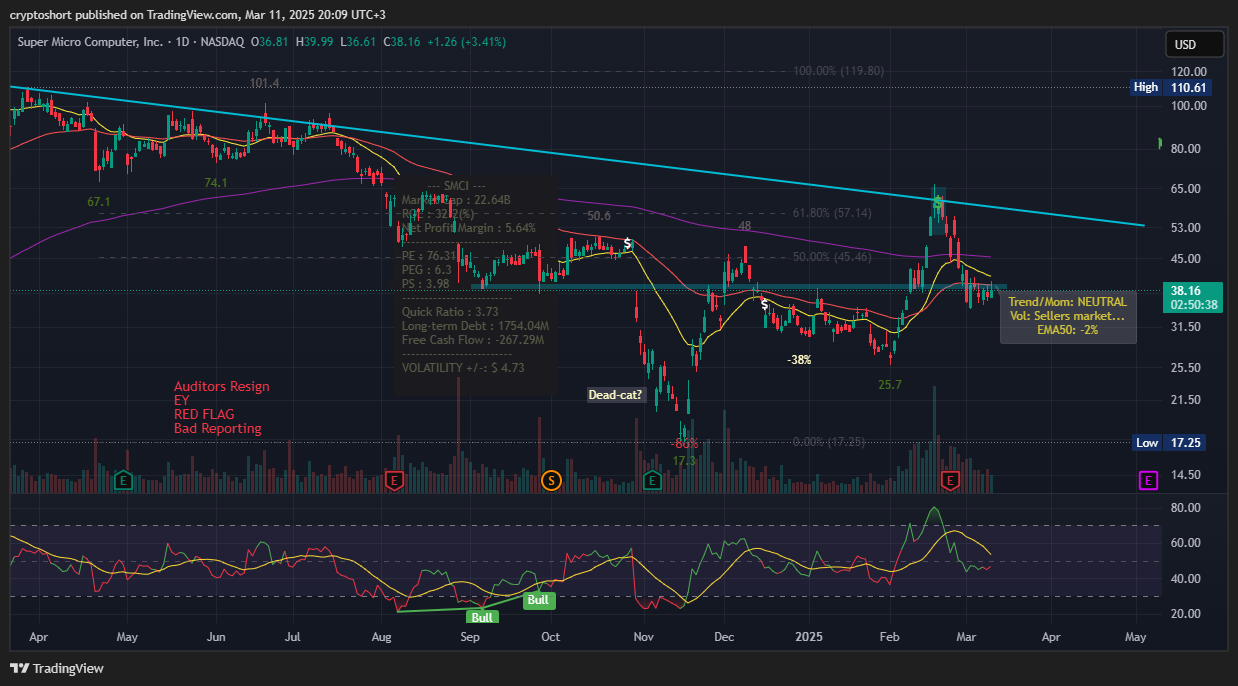The width and height of the screenshot is (1238, 686).
Task: Click the 67.1 pivot label
Action: 99,201
